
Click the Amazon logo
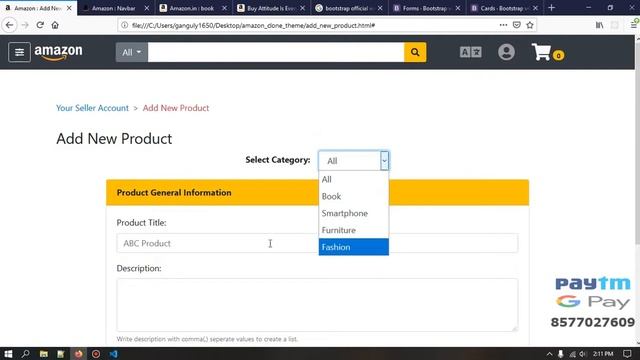click(x=58, y=53)
